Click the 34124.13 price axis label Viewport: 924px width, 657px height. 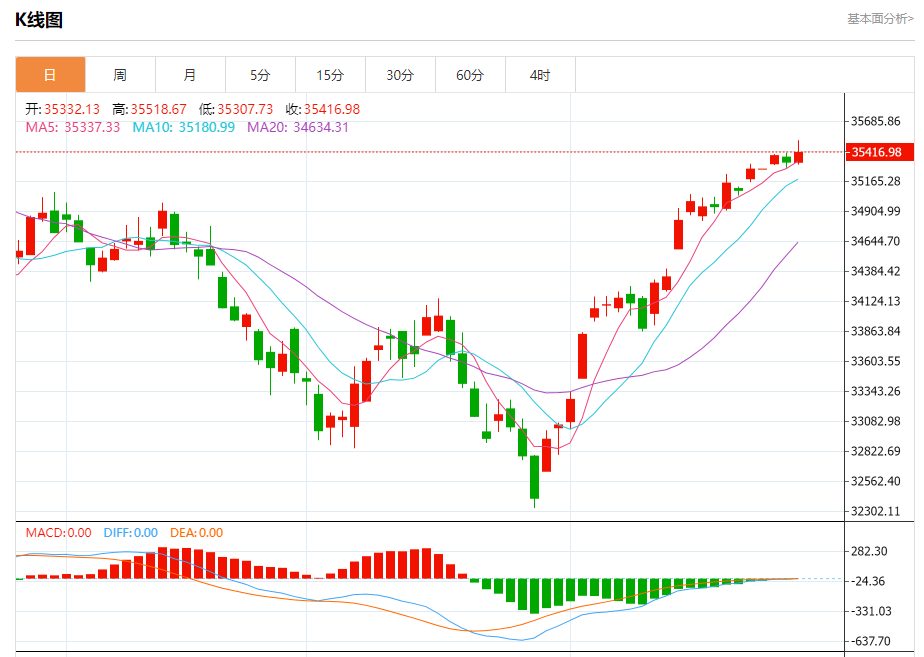pyautogui.click(x=876, y=301)
